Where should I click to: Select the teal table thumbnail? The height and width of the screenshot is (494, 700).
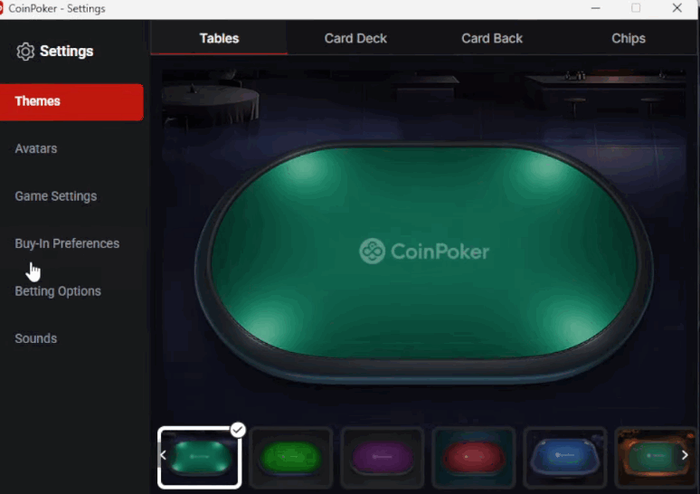[x=200, y=457]
